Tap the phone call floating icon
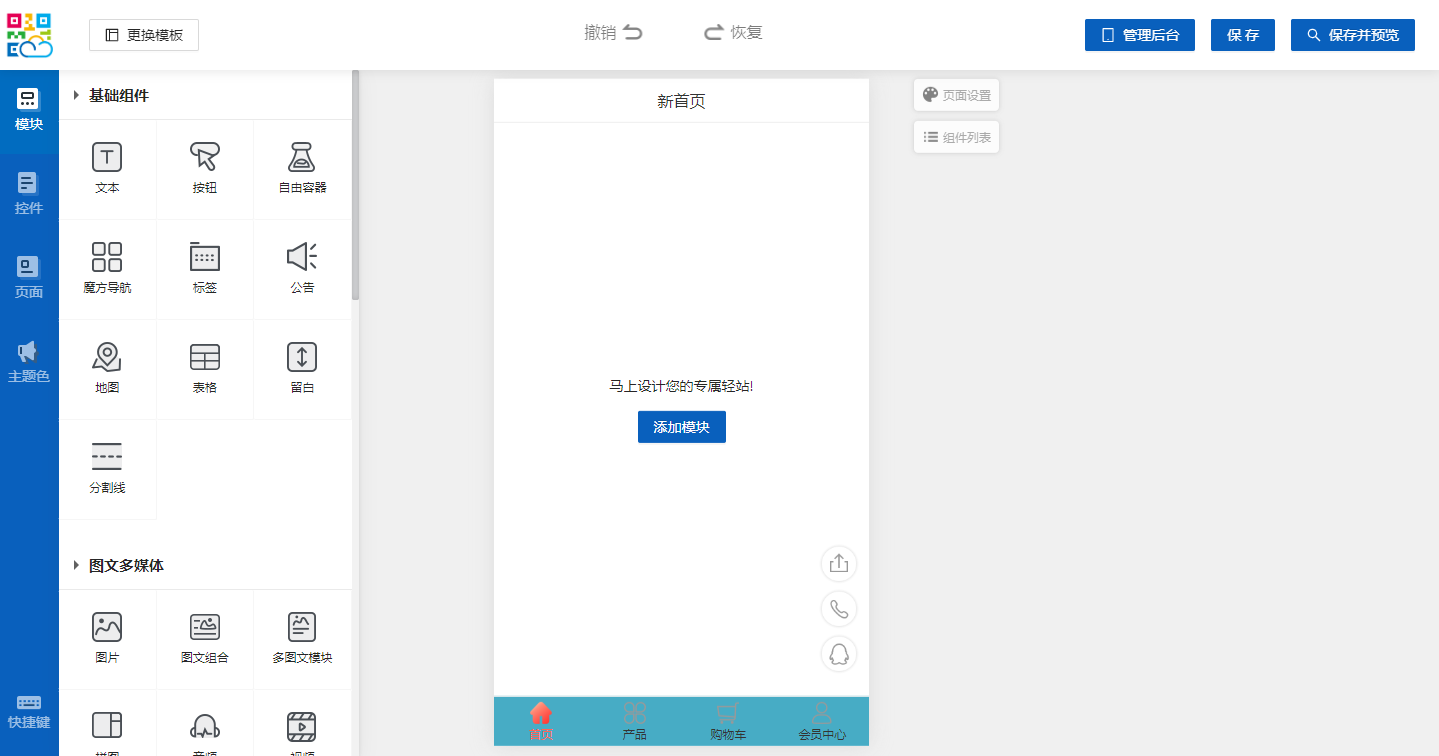Viewport: 1439px width, 756px height. point(838,609)
